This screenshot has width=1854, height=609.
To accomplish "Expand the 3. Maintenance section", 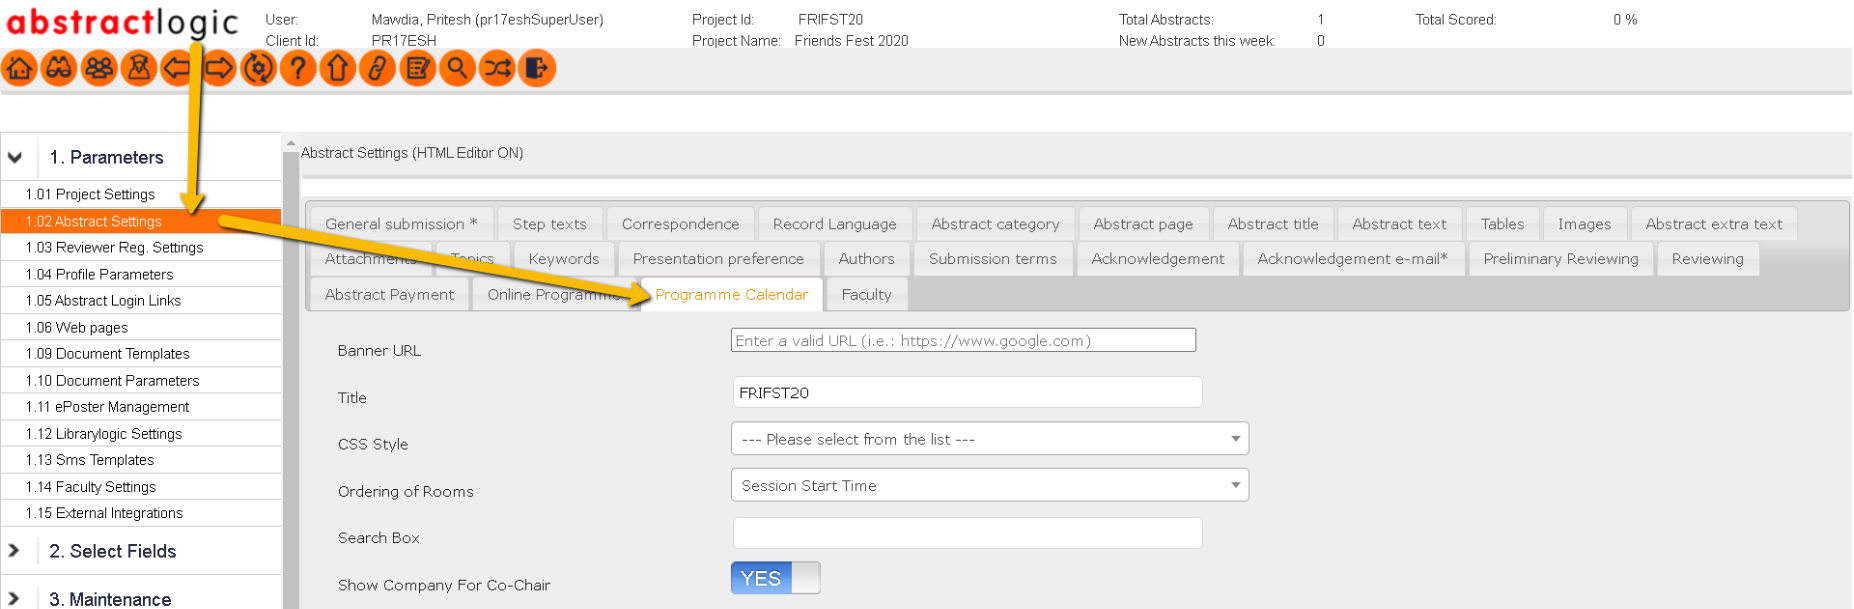I will pos(14,599).
